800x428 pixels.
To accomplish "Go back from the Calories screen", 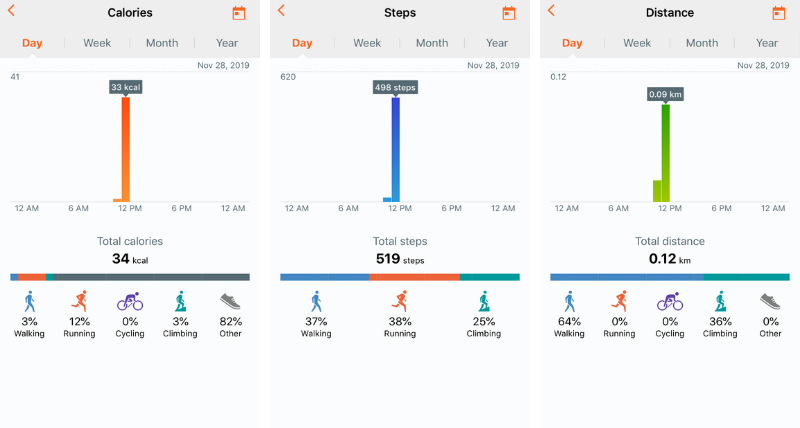I will point(12,11).
